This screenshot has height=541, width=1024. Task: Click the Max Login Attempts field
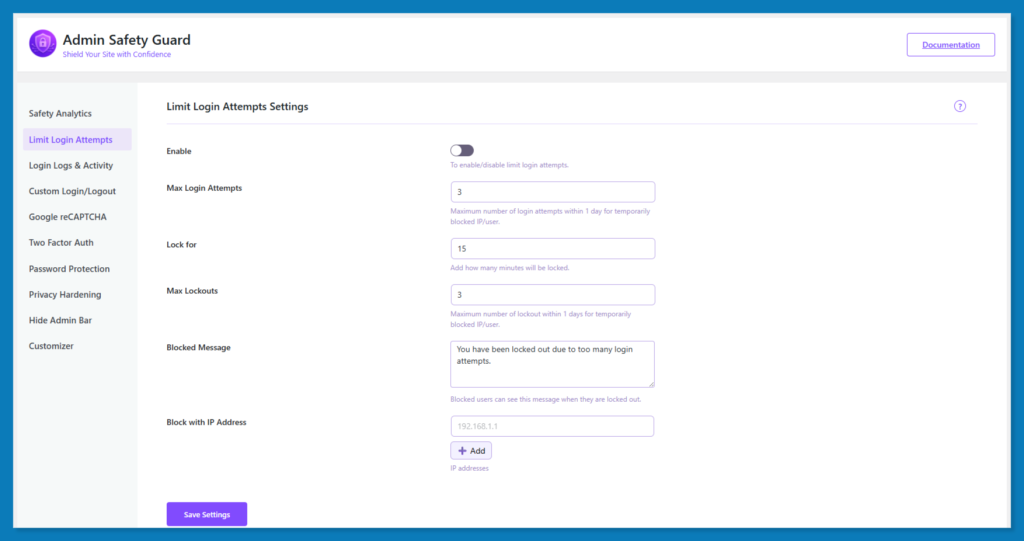(x=553, y=192)
